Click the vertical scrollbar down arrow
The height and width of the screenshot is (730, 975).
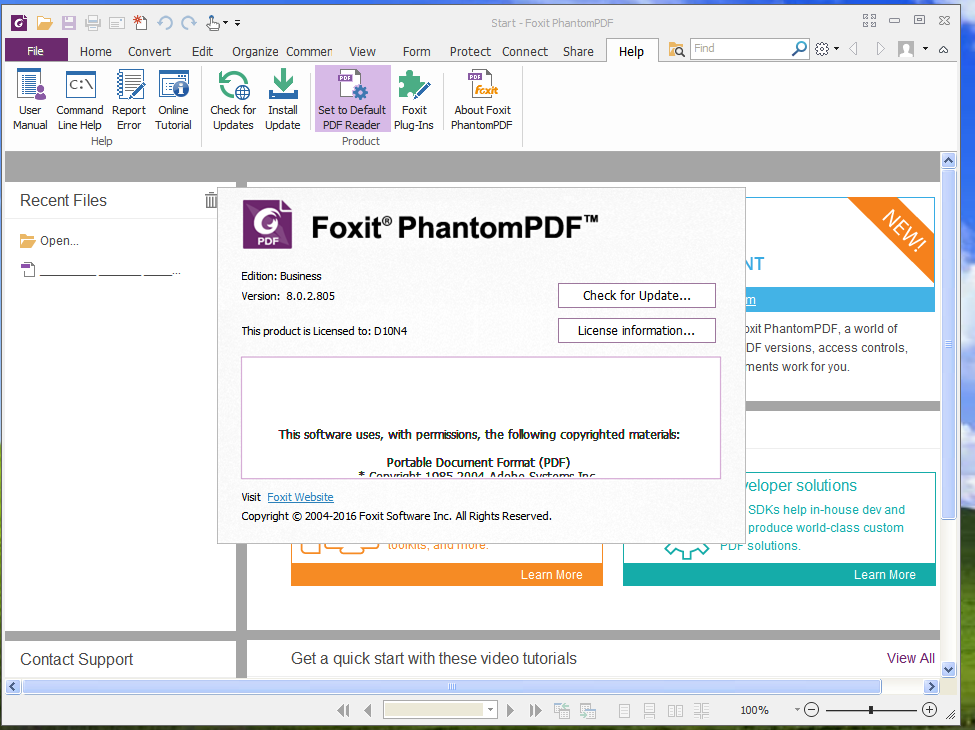click(948, 670)
